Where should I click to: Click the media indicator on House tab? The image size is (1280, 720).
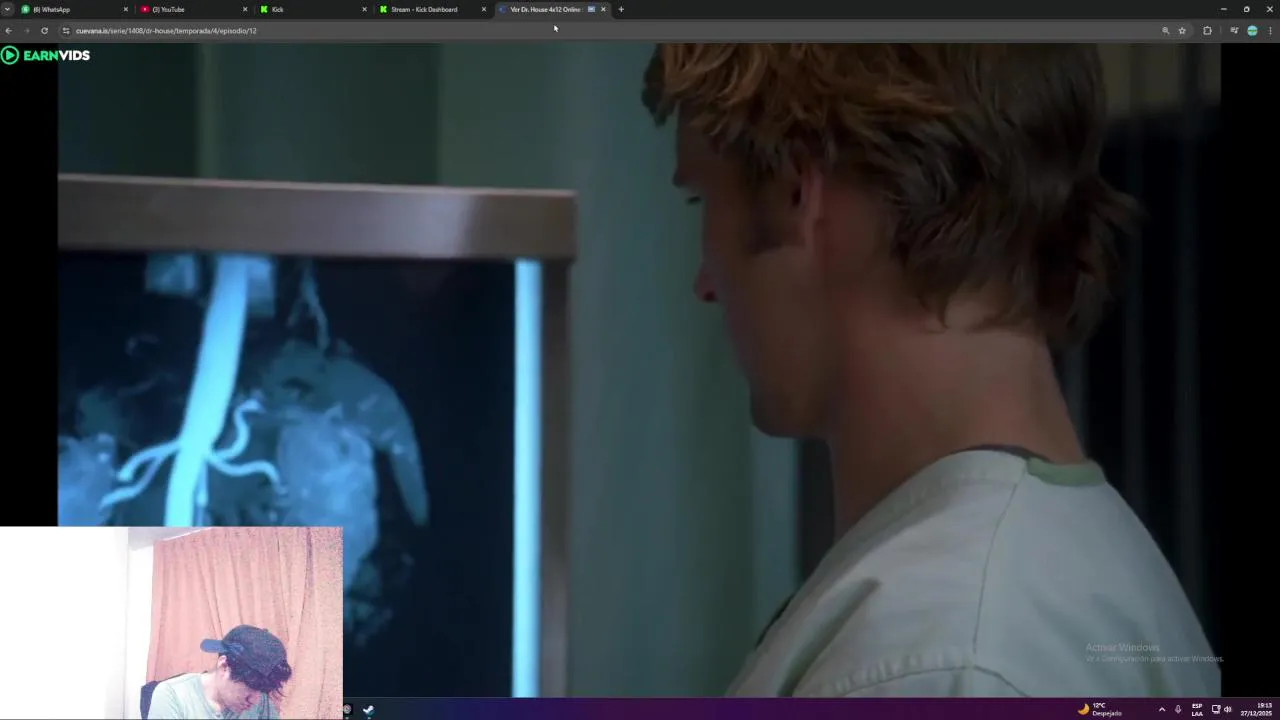[x=591, y=9]
